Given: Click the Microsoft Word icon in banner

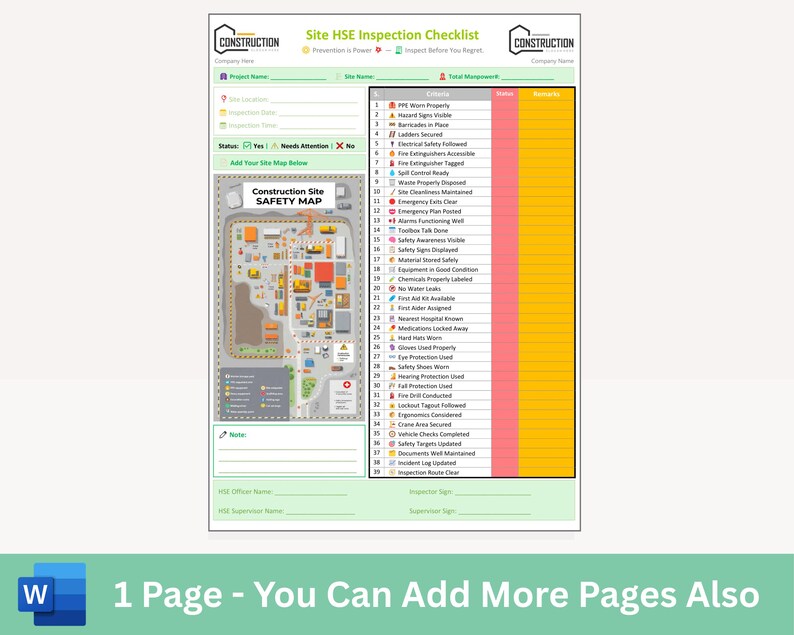Looking at the screenshot, I should (52, 594).
